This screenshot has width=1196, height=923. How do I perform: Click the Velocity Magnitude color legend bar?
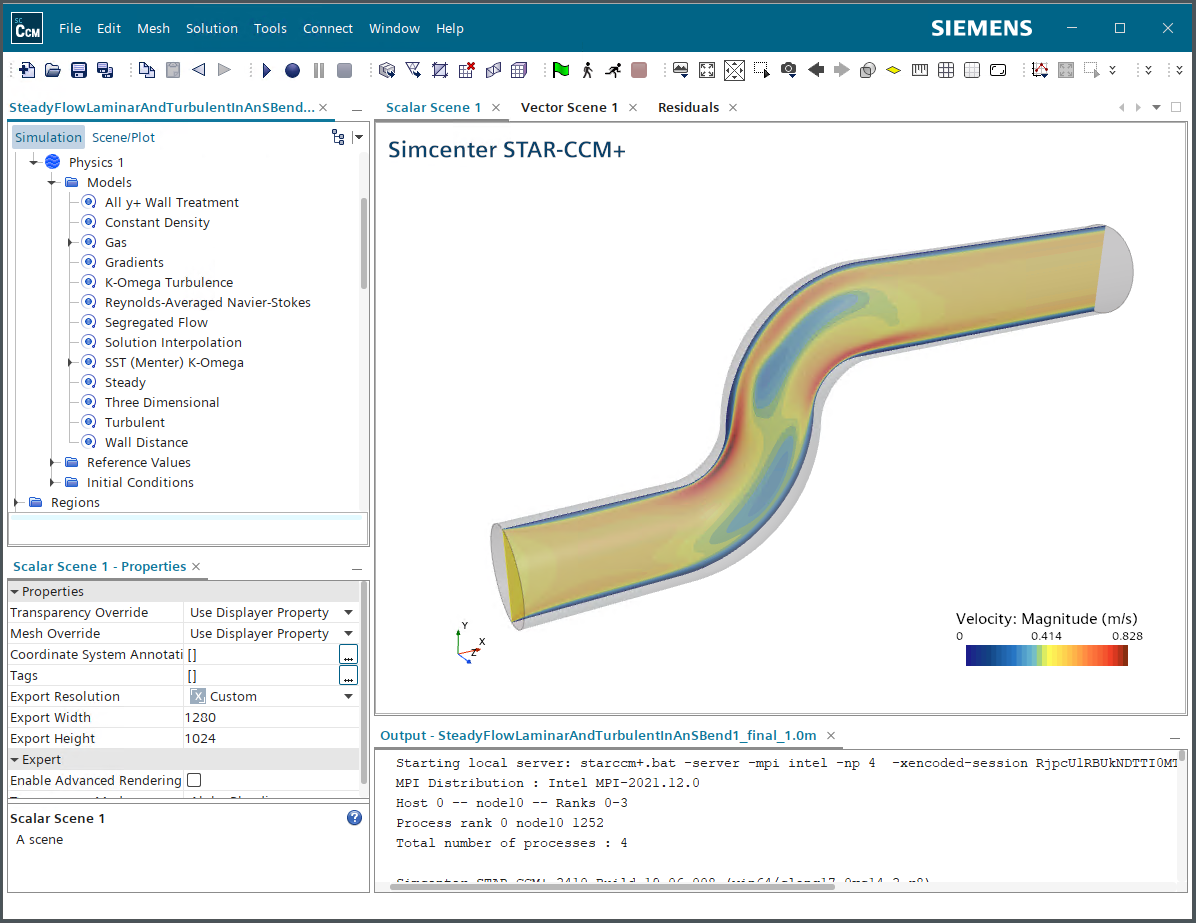point(1046,655)
